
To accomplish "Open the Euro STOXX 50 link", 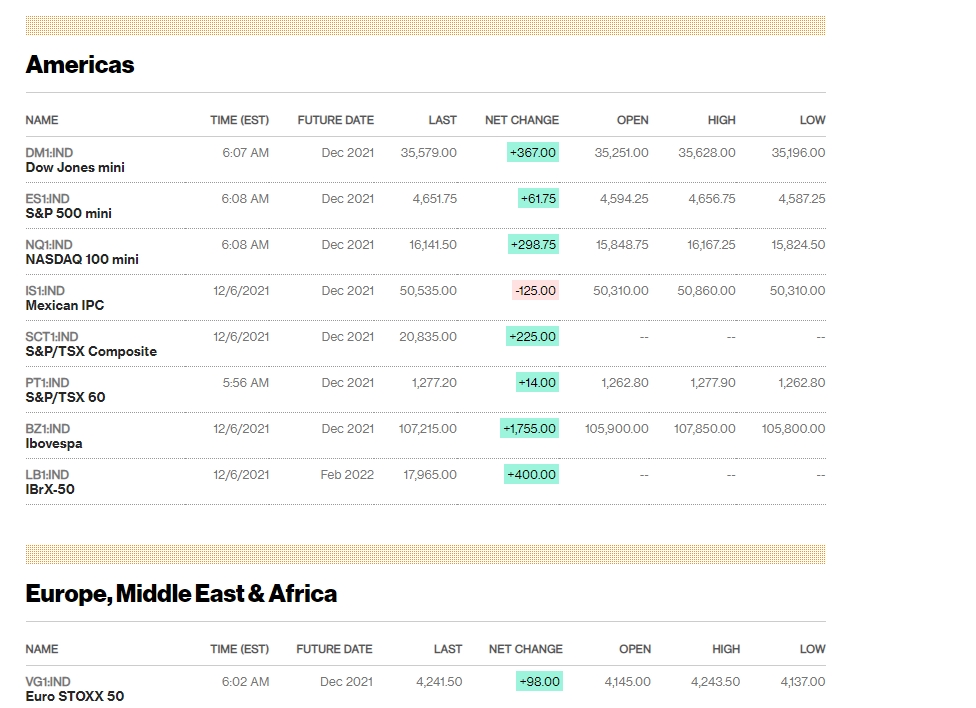I will pos(75,697).
